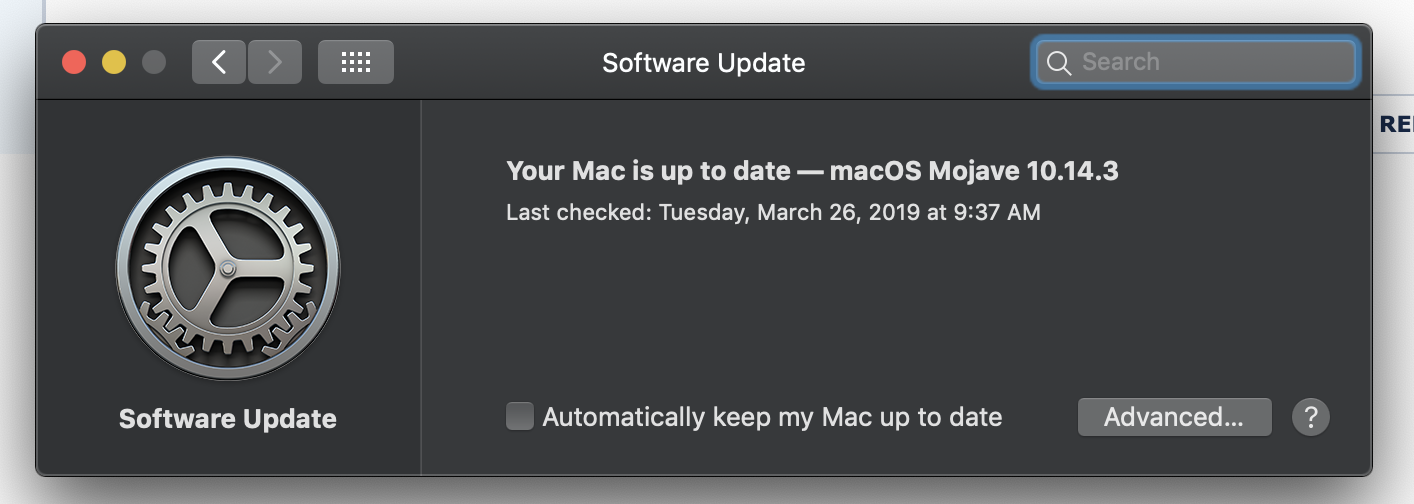
Task: Click the magnifying glass search icon
Action: pos(1059,63)
